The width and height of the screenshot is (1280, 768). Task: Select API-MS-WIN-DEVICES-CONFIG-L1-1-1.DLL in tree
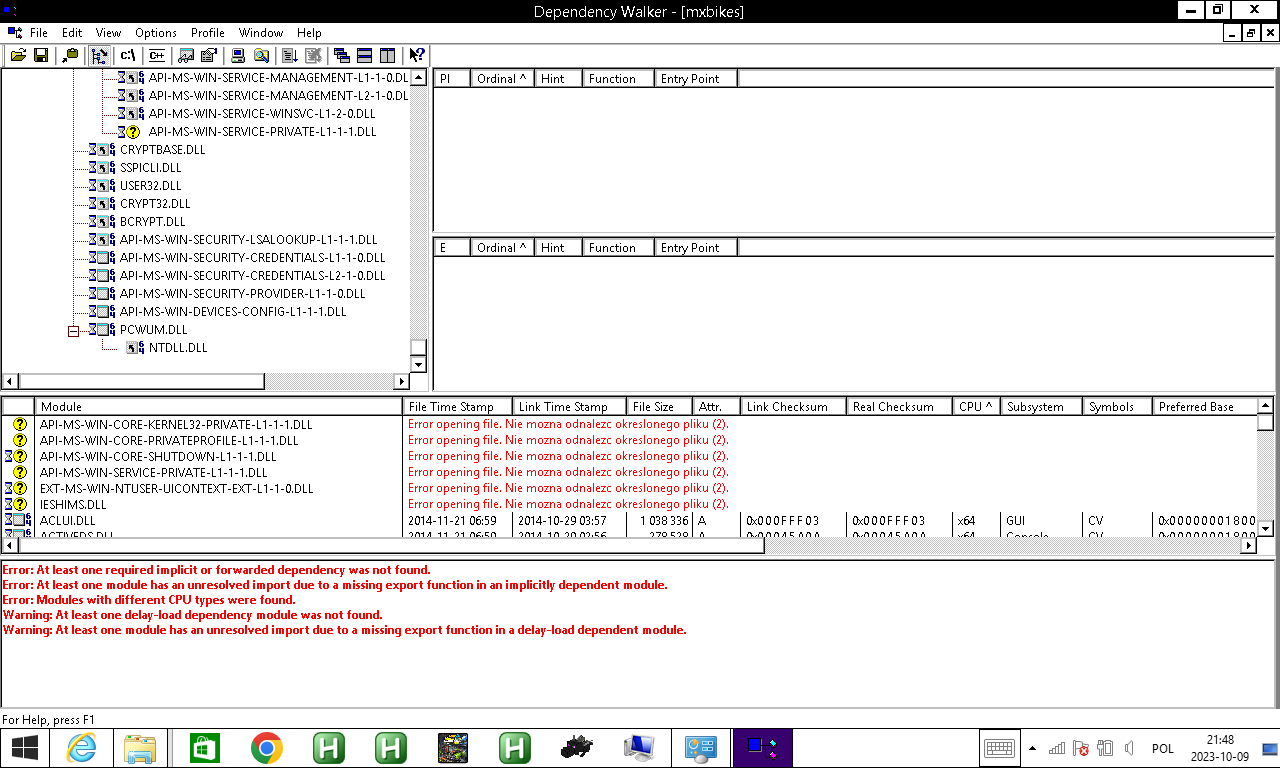[233, 312]
